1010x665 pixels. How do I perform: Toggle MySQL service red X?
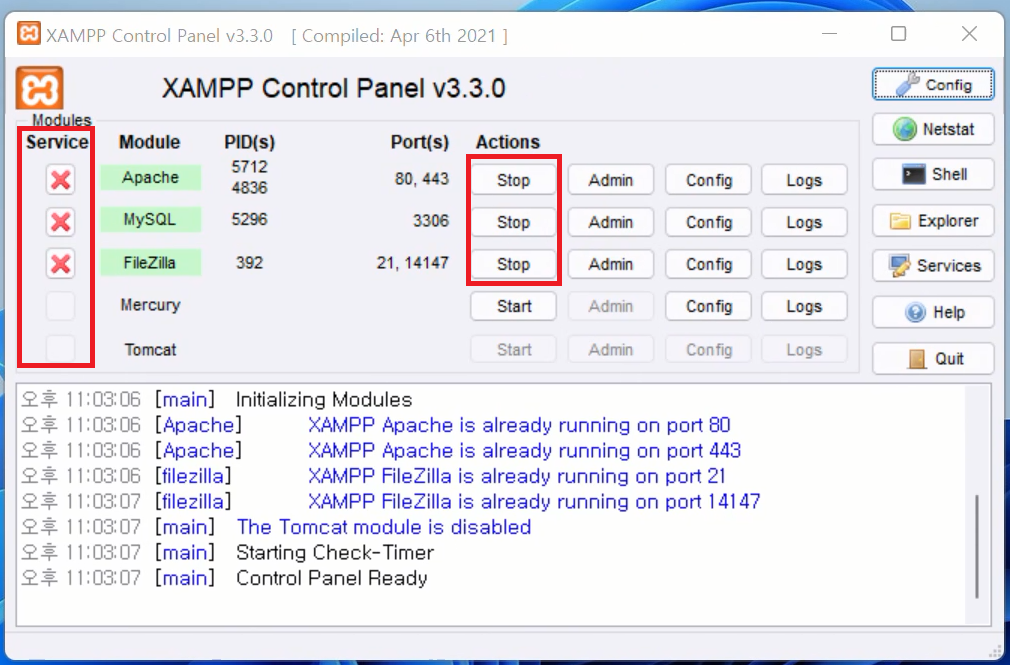pos(61,222)
